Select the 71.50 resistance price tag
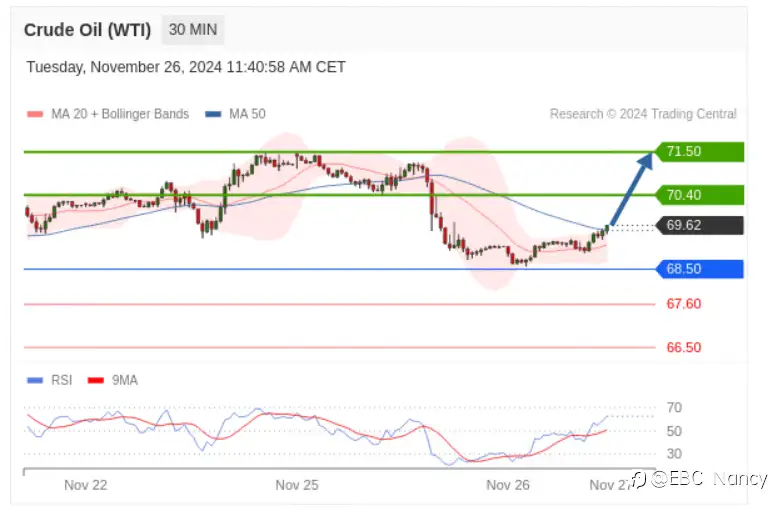 pyautogui.click(x=699, y=152)
